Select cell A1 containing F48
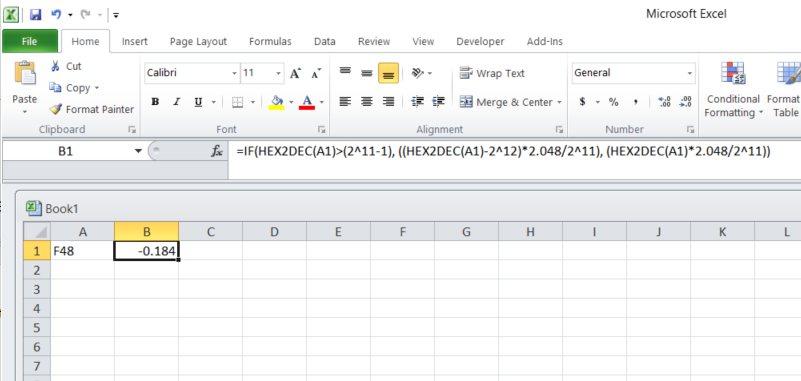Screen dimensions: 801x381 tap(82, 251)
